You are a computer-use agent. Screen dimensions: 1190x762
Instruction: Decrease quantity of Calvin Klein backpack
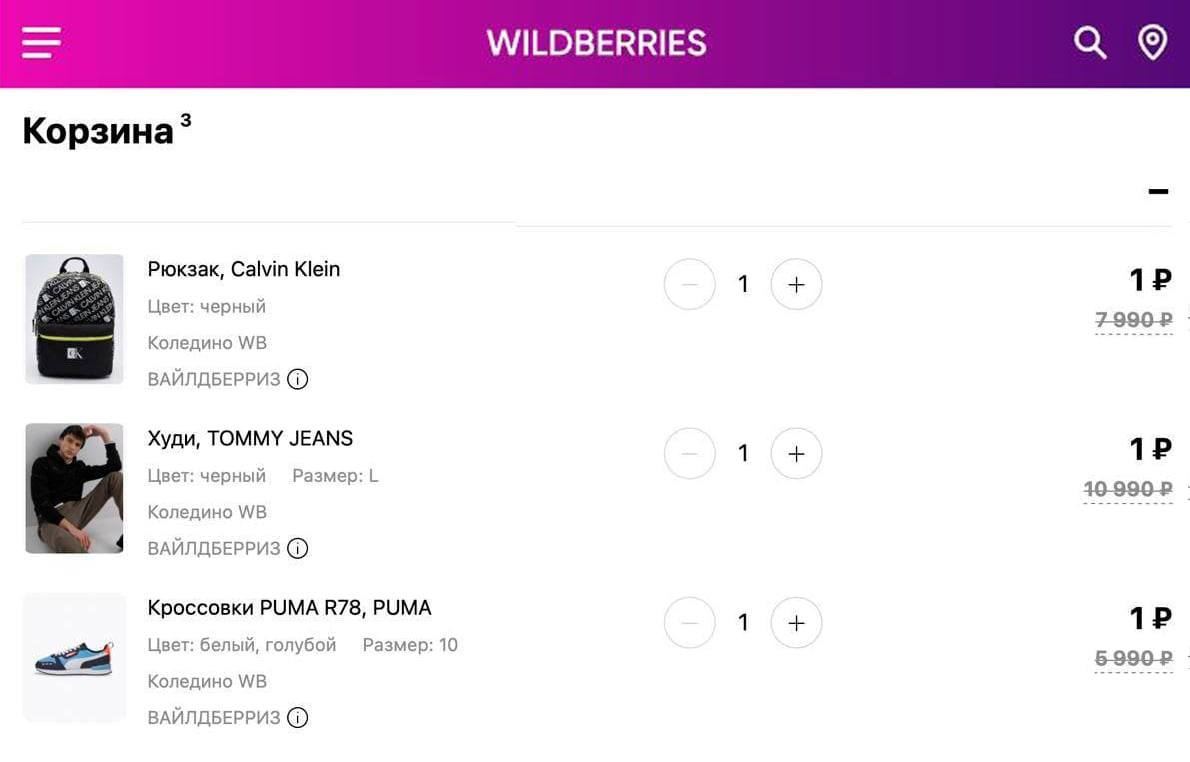(x=690, y=285)
